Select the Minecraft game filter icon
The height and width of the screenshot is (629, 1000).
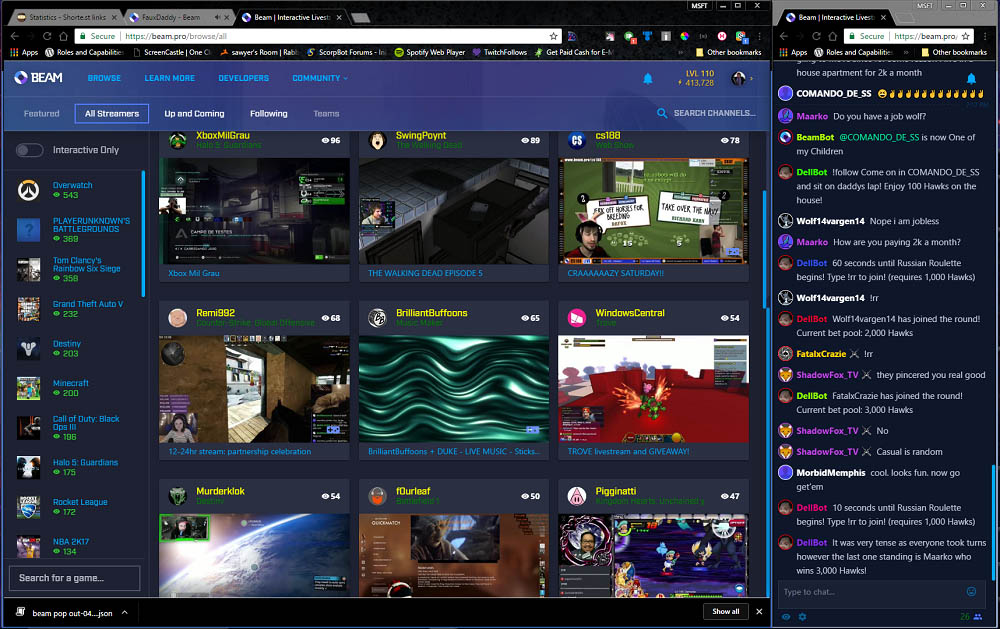[28, 386]
